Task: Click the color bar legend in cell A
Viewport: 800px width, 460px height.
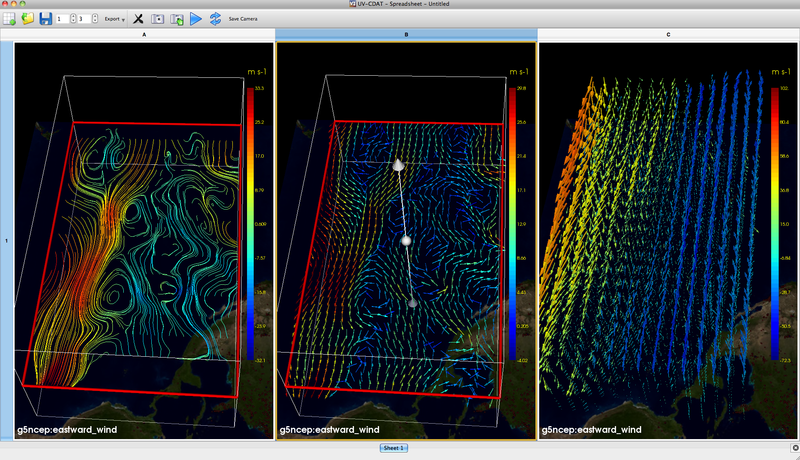Action: [x=249, y=222]
